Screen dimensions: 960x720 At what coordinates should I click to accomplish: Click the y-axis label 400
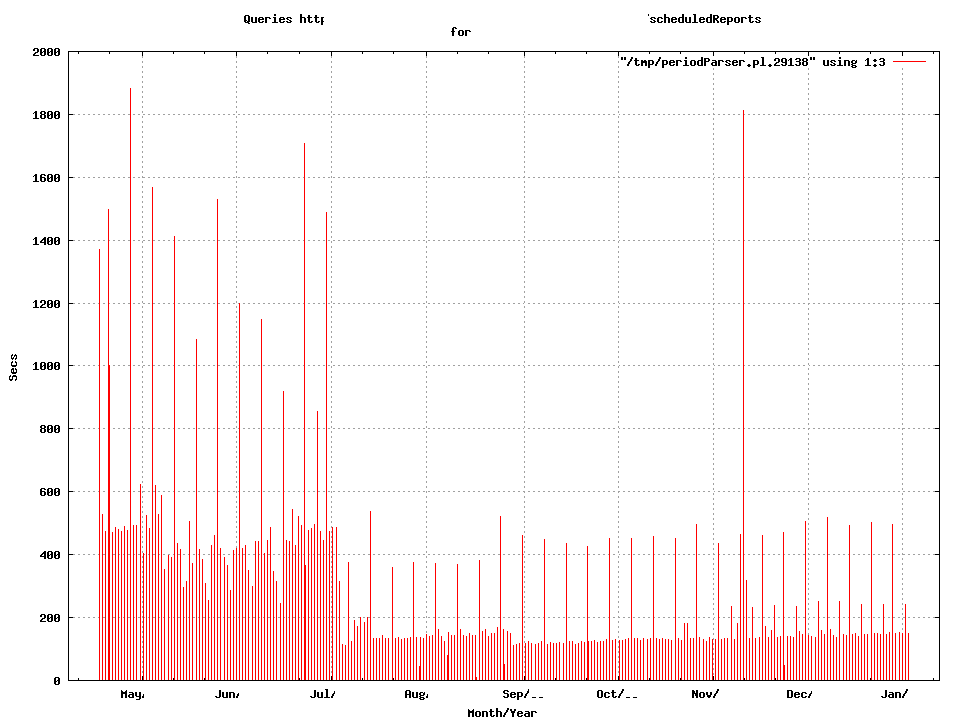pyautogui.click(x=50, y=555)
